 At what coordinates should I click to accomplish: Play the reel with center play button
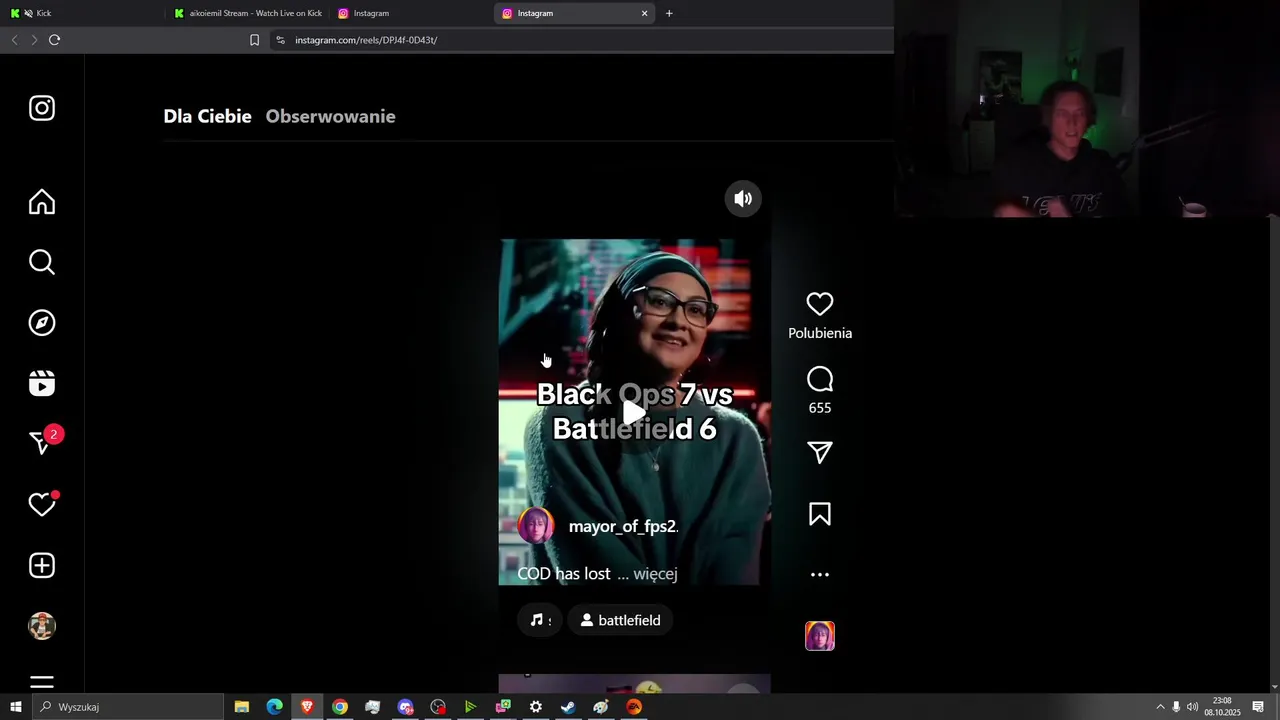(x=634, y=412)
